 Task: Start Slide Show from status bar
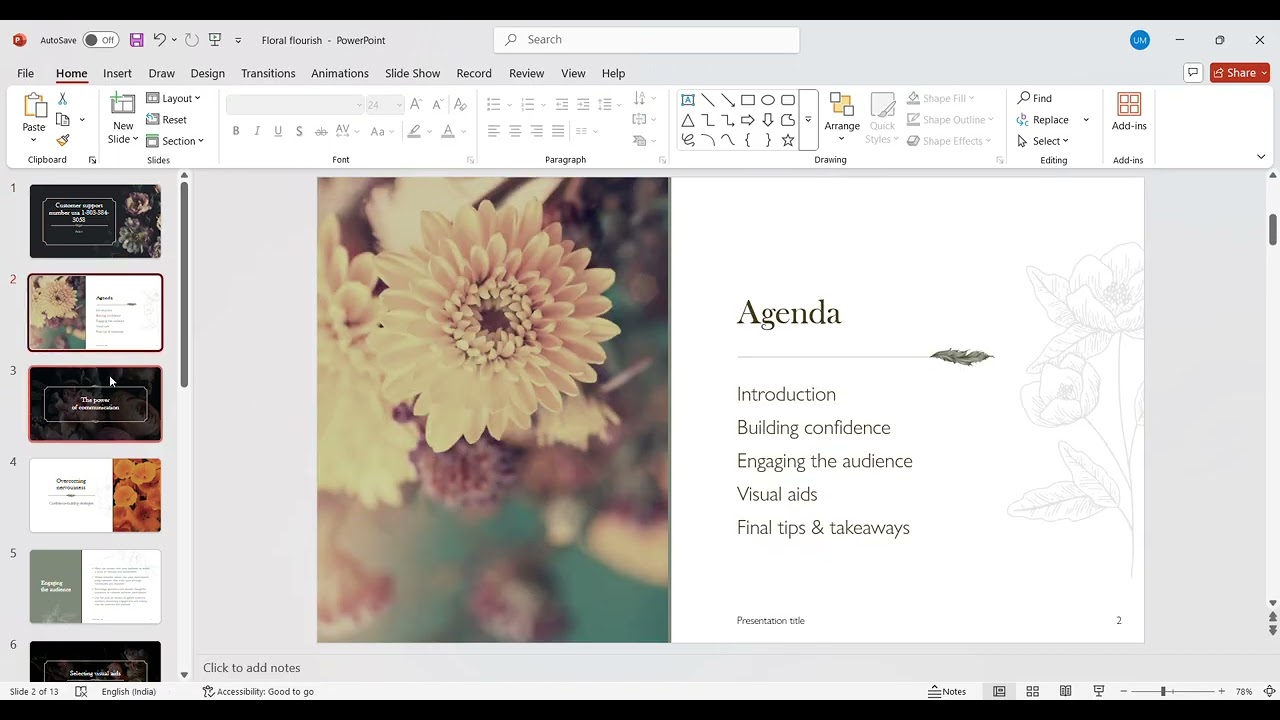(x=1099, y=691)
